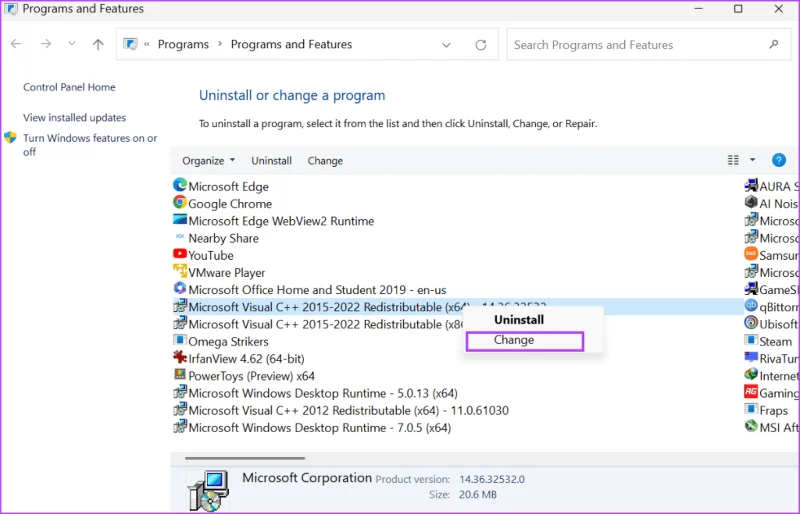This screenshot has width=800, height=514.
Task: Click the horizontal scrollbar thumb
Action: (245, 458)
